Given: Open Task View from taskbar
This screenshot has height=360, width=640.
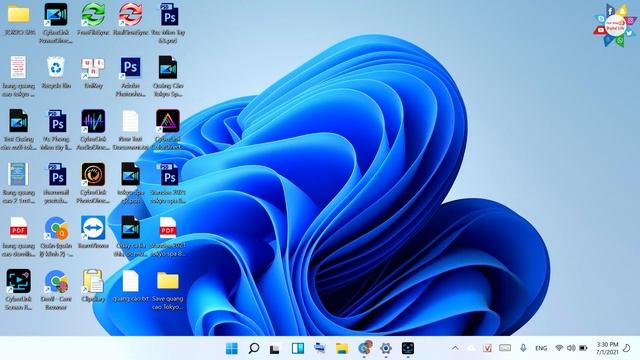Looking at the screenshot, I should tap(275, 349).
